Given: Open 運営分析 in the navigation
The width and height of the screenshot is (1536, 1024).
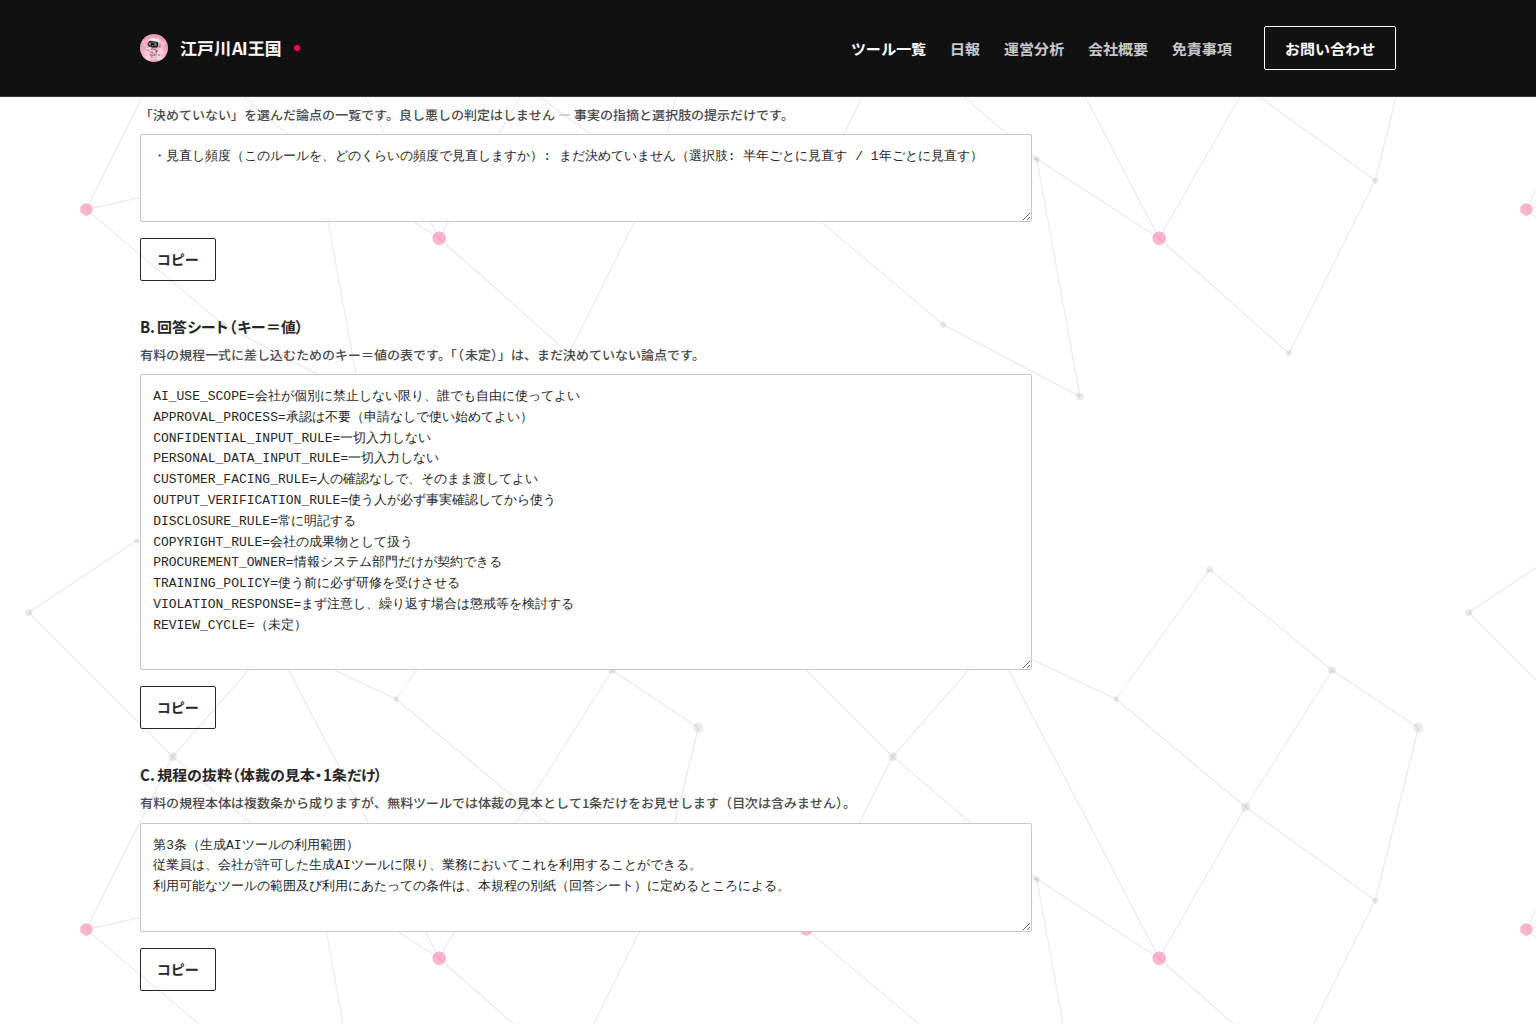Looking at the screenshot, I should [x=1034, y=49].
